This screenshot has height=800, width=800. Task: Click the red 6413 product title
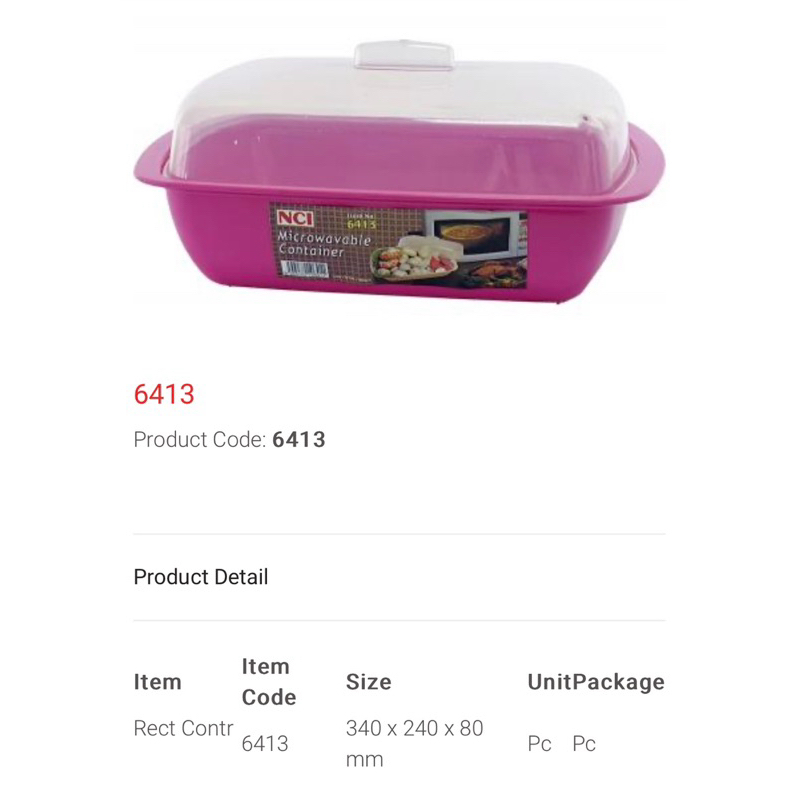point(164,394)
